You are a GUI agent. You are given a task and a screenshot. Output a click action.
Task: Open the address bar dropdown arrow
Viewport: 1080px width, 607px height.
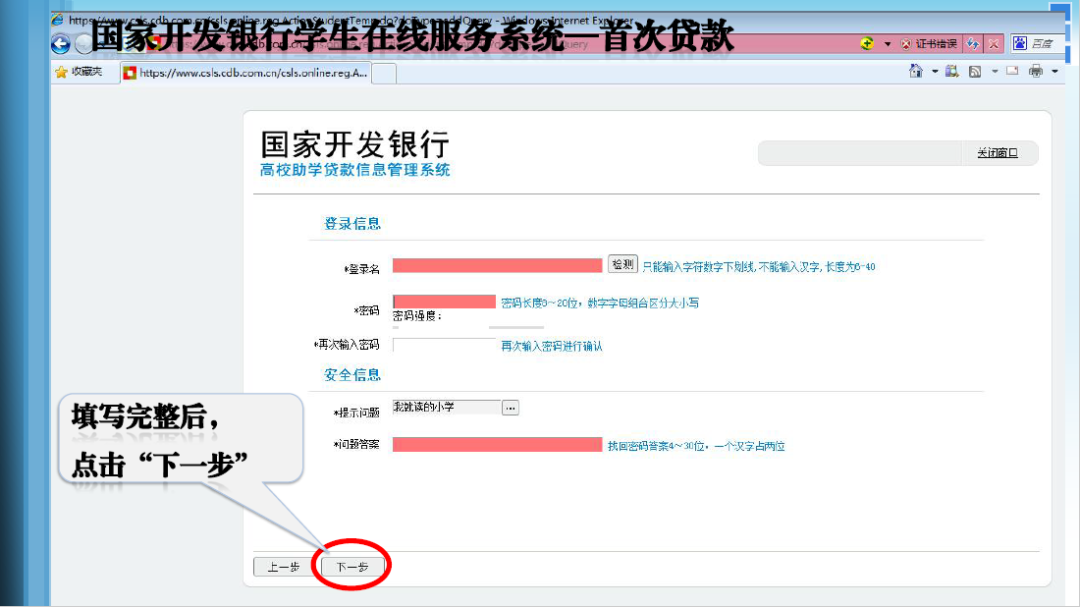[x=887, y=44]
